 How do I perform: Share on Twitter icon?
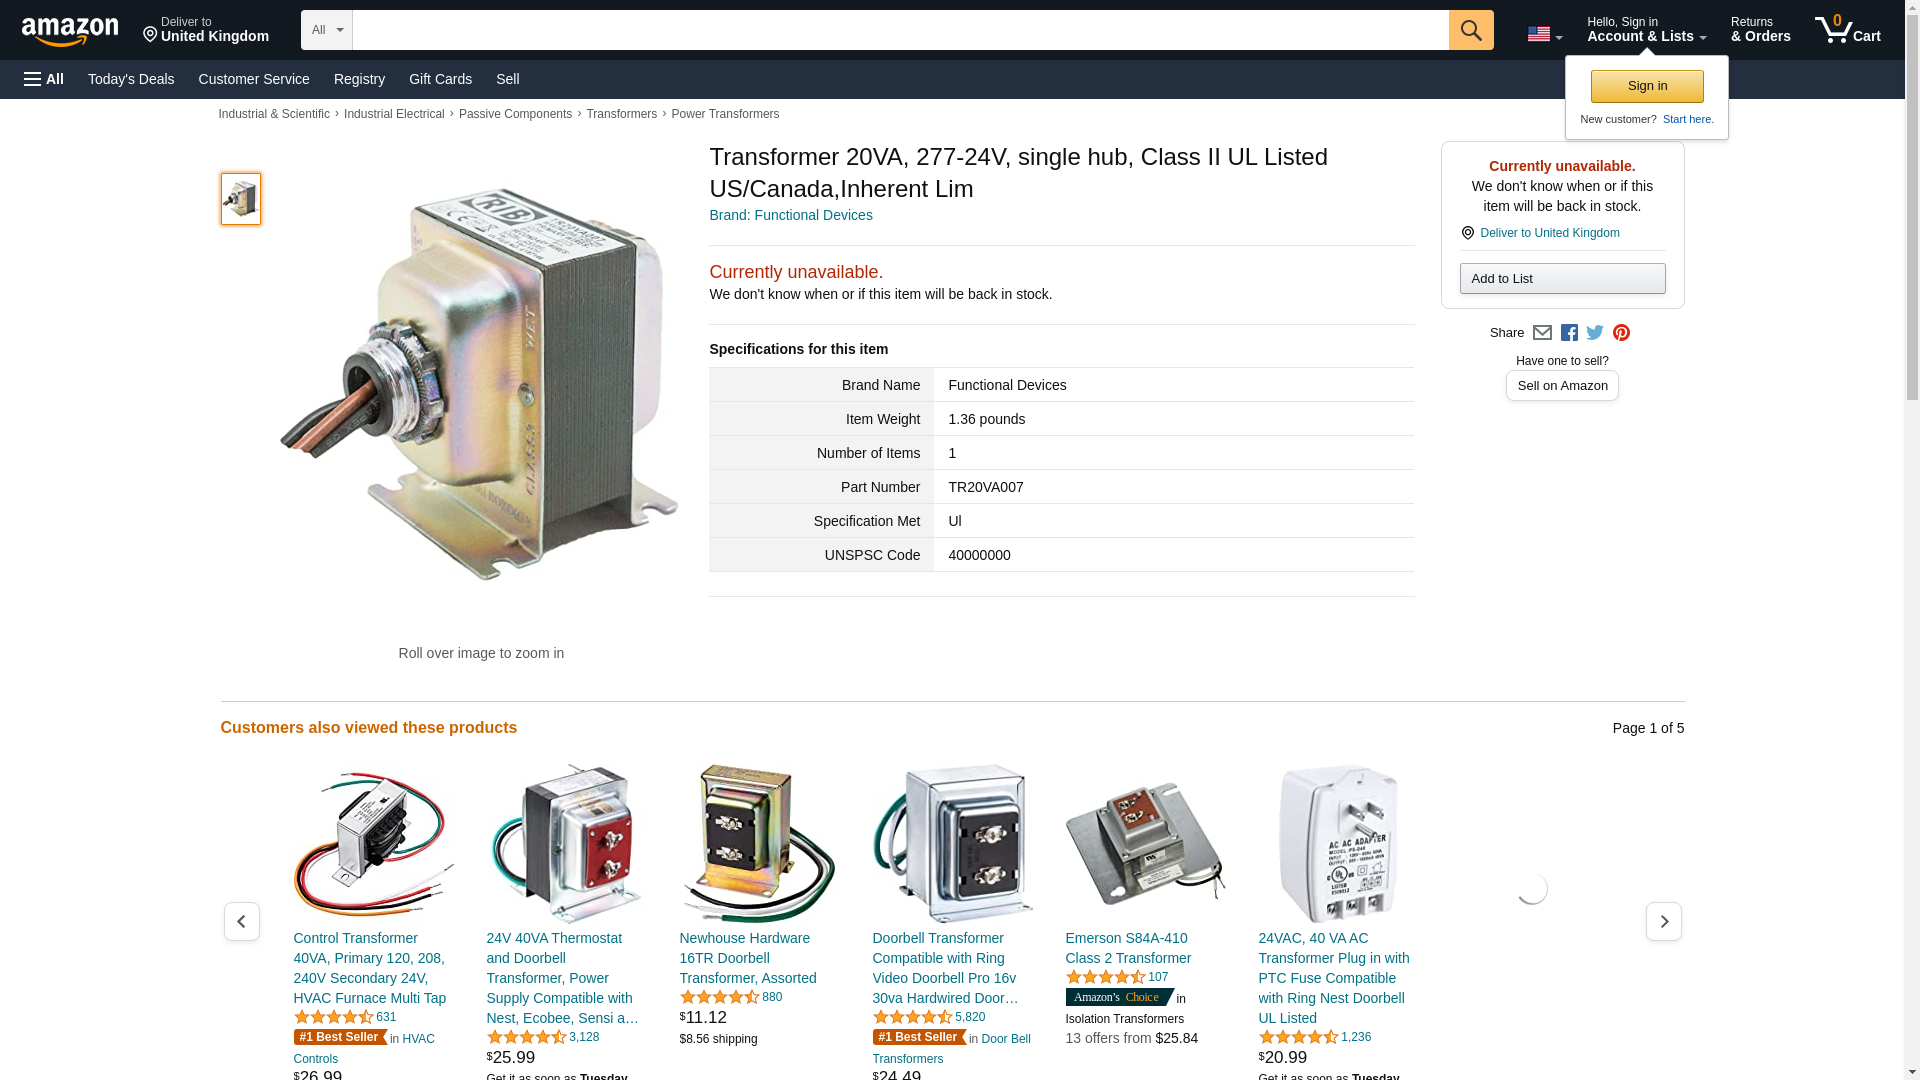(x=1595, y=333)
